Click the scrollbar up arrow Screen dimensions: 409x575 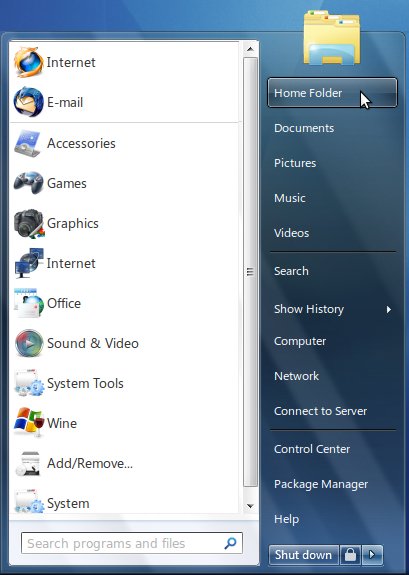click(250, 49)
